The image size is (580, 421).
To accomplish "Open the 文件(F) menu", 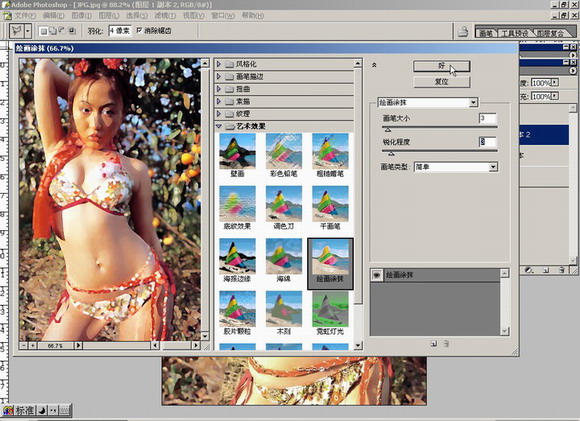I will pyautogui.click(x=25, y=16).
